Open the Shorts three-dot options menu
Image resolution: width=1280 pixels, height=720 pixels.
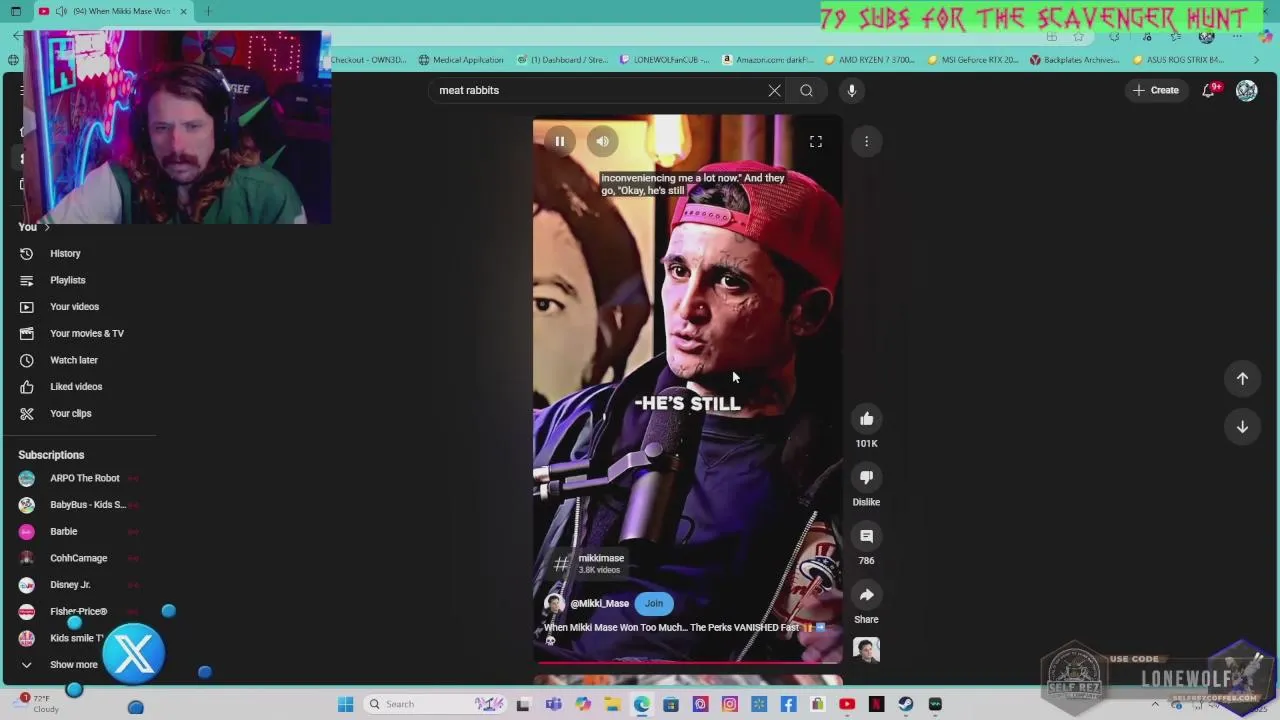[866, 141]
